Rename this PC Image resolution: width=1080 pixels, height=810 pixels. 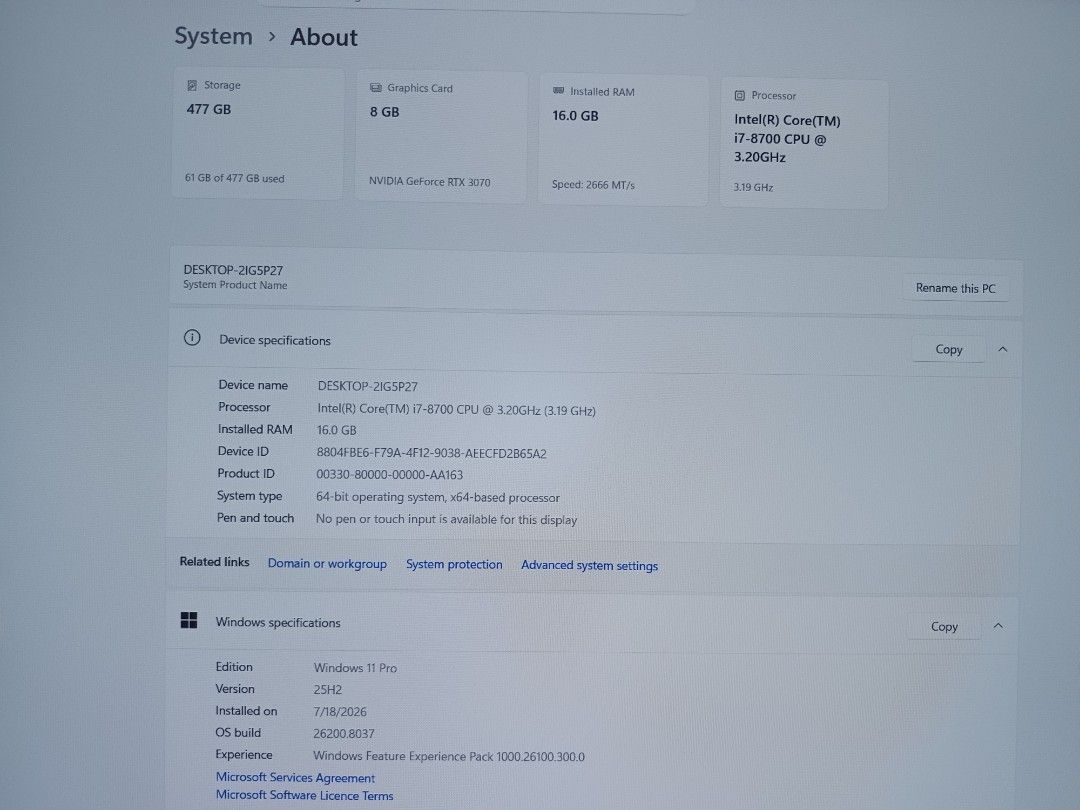tap(955, 288)
